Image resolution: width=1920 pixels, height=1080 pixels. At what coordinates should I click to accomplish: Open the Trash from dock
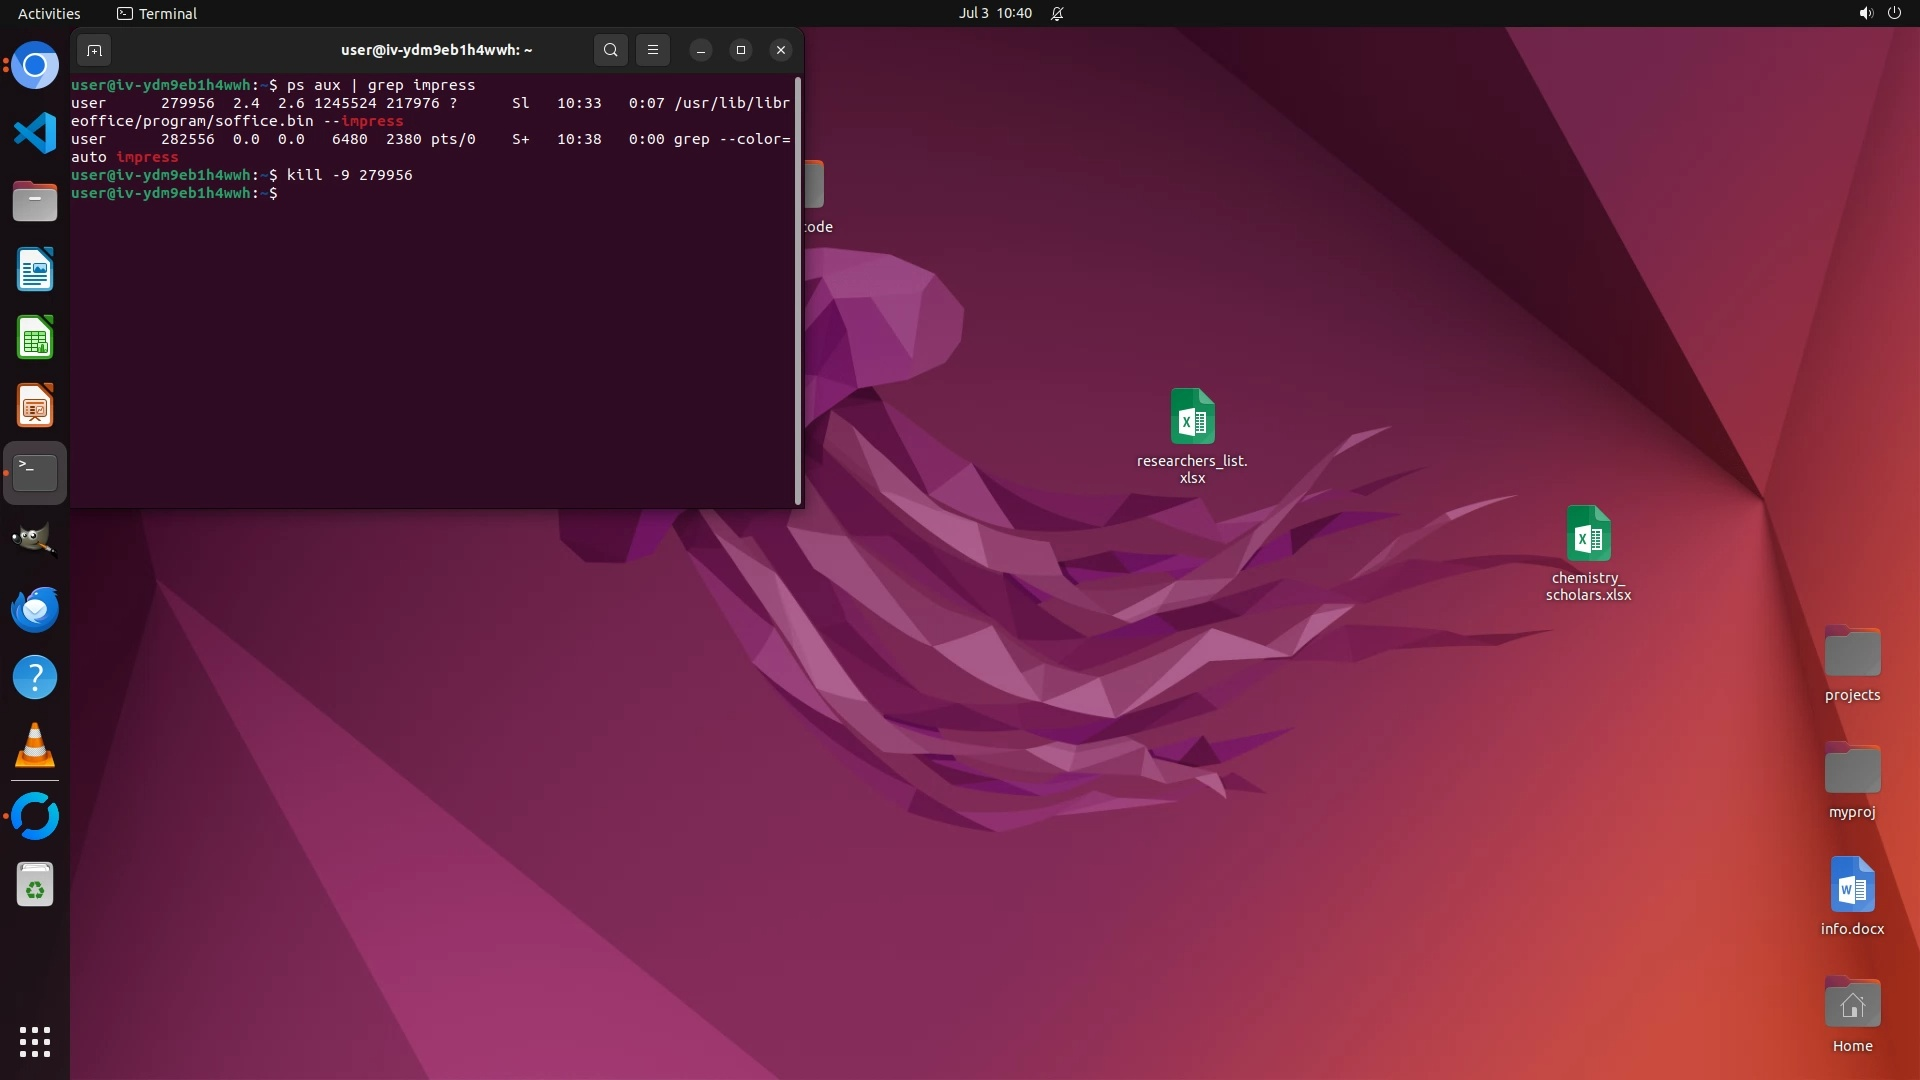coord(35,885)
